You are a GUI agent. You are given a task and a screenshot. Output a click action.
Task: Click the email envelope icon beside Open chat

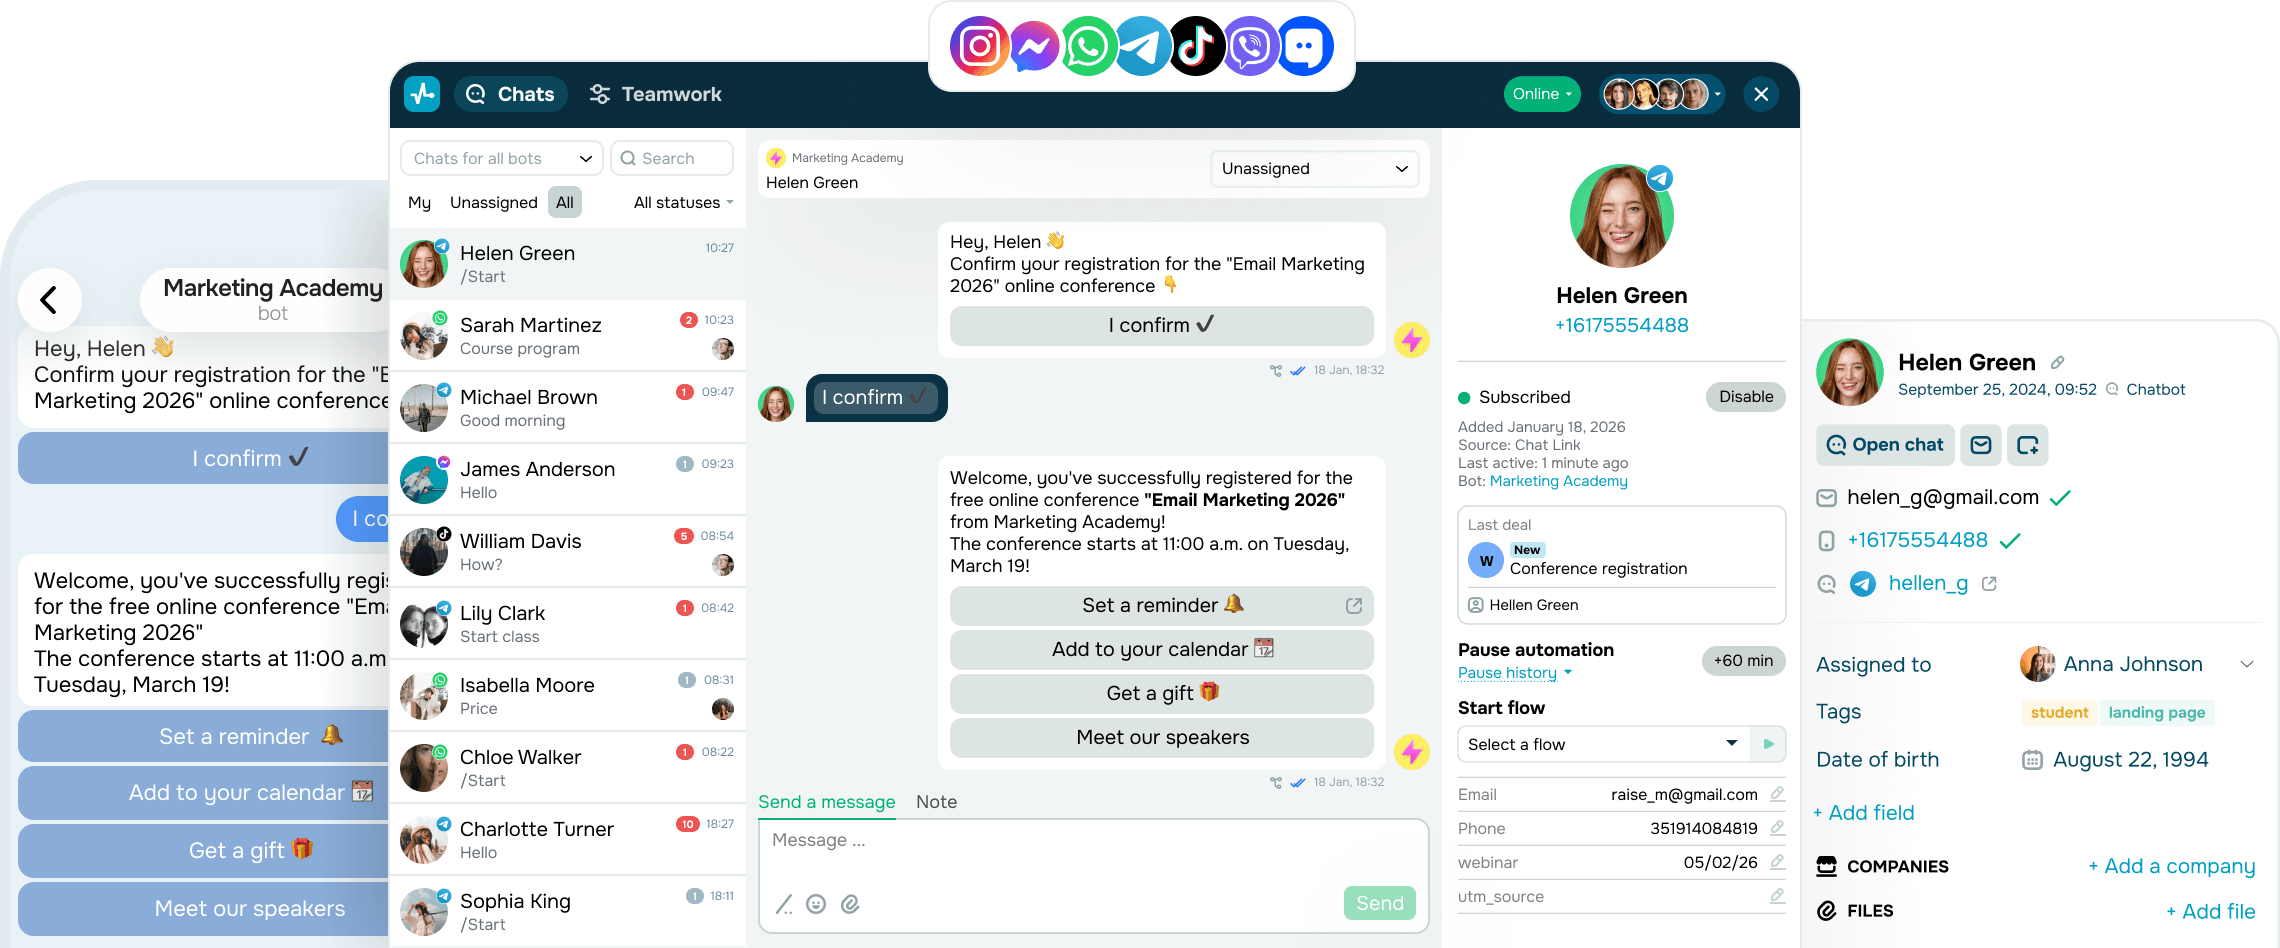1981,445
